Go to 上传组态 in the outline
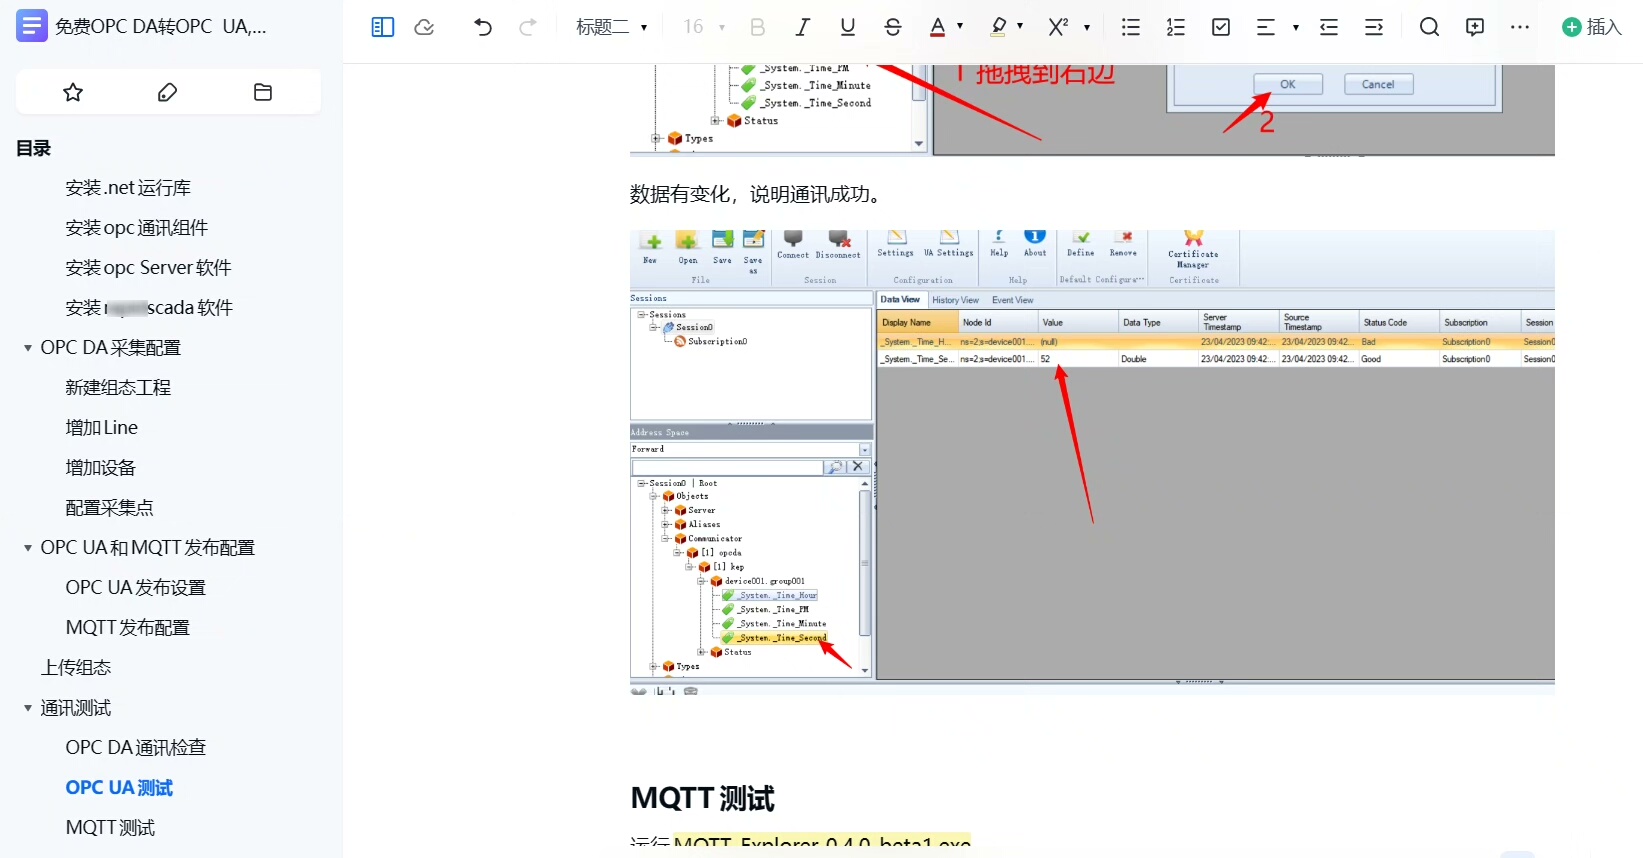The width and height of the screenshot is (1643, 858). tap(76, 668)
